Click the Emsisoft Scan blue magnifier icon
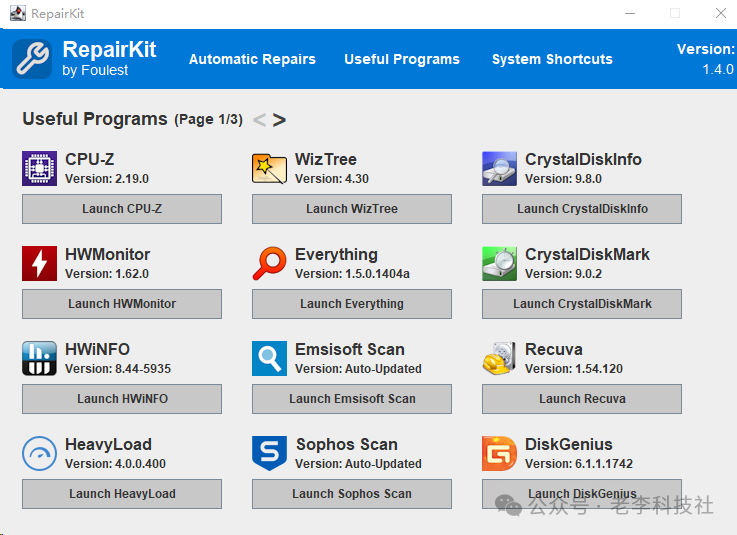The height and width of the screenshot is (535, 737). click(x=269, y=358)
